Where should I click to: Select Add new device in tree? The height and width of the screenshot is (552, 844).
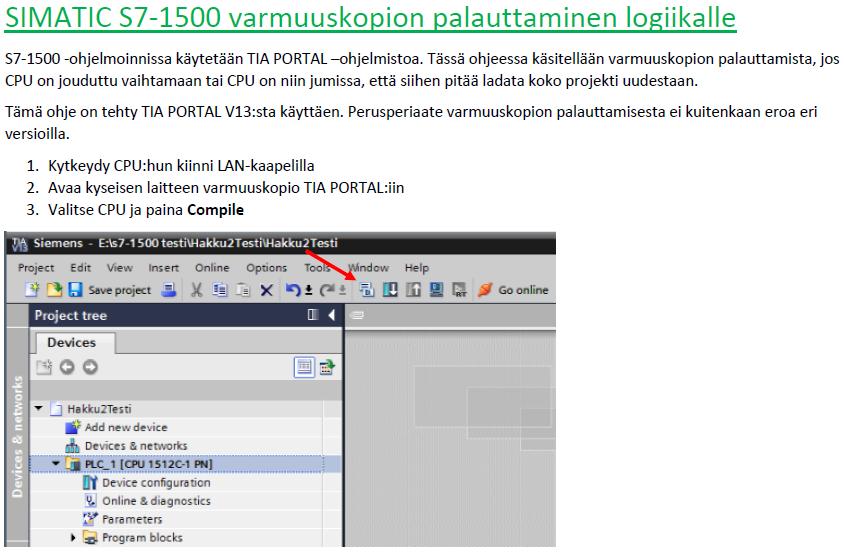point(126,427)
